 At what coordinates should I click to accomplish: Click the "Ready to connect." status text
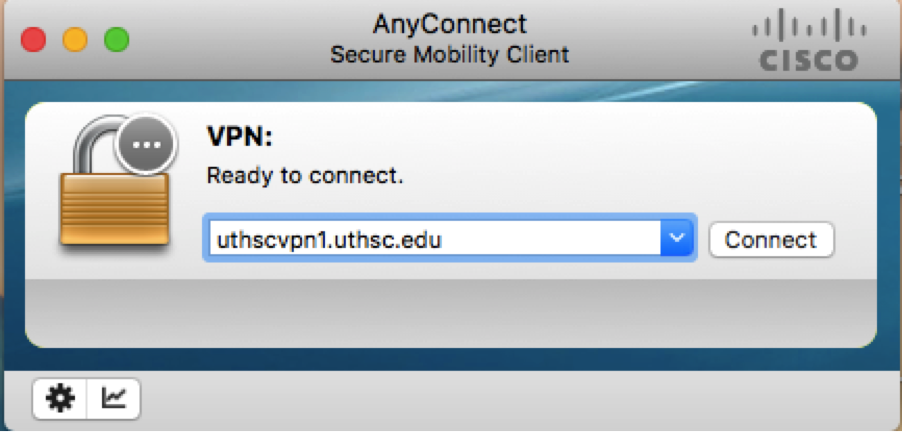304,177
